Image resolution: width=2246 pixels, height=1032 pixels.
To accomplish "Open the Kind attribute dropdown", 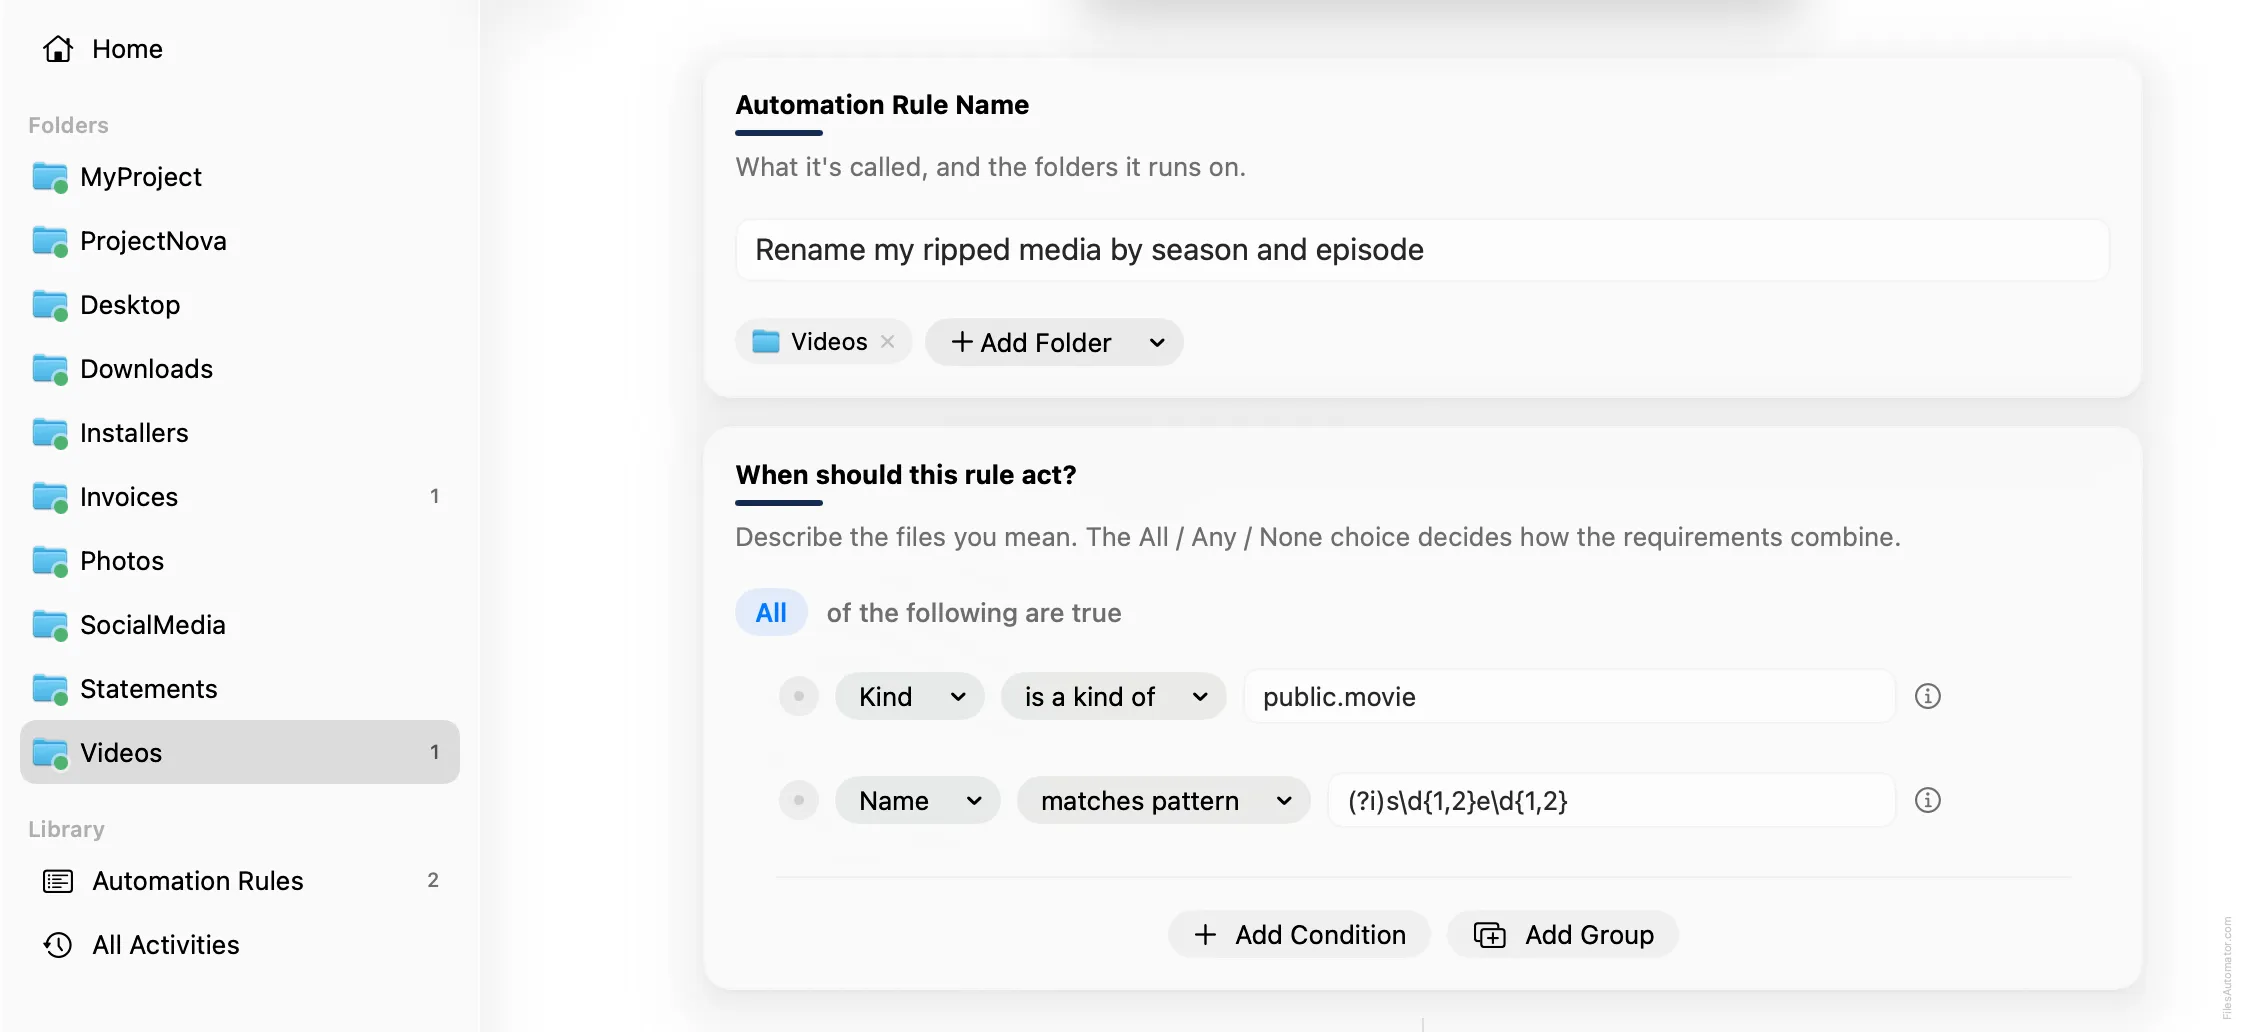I will tap(910, 697).
